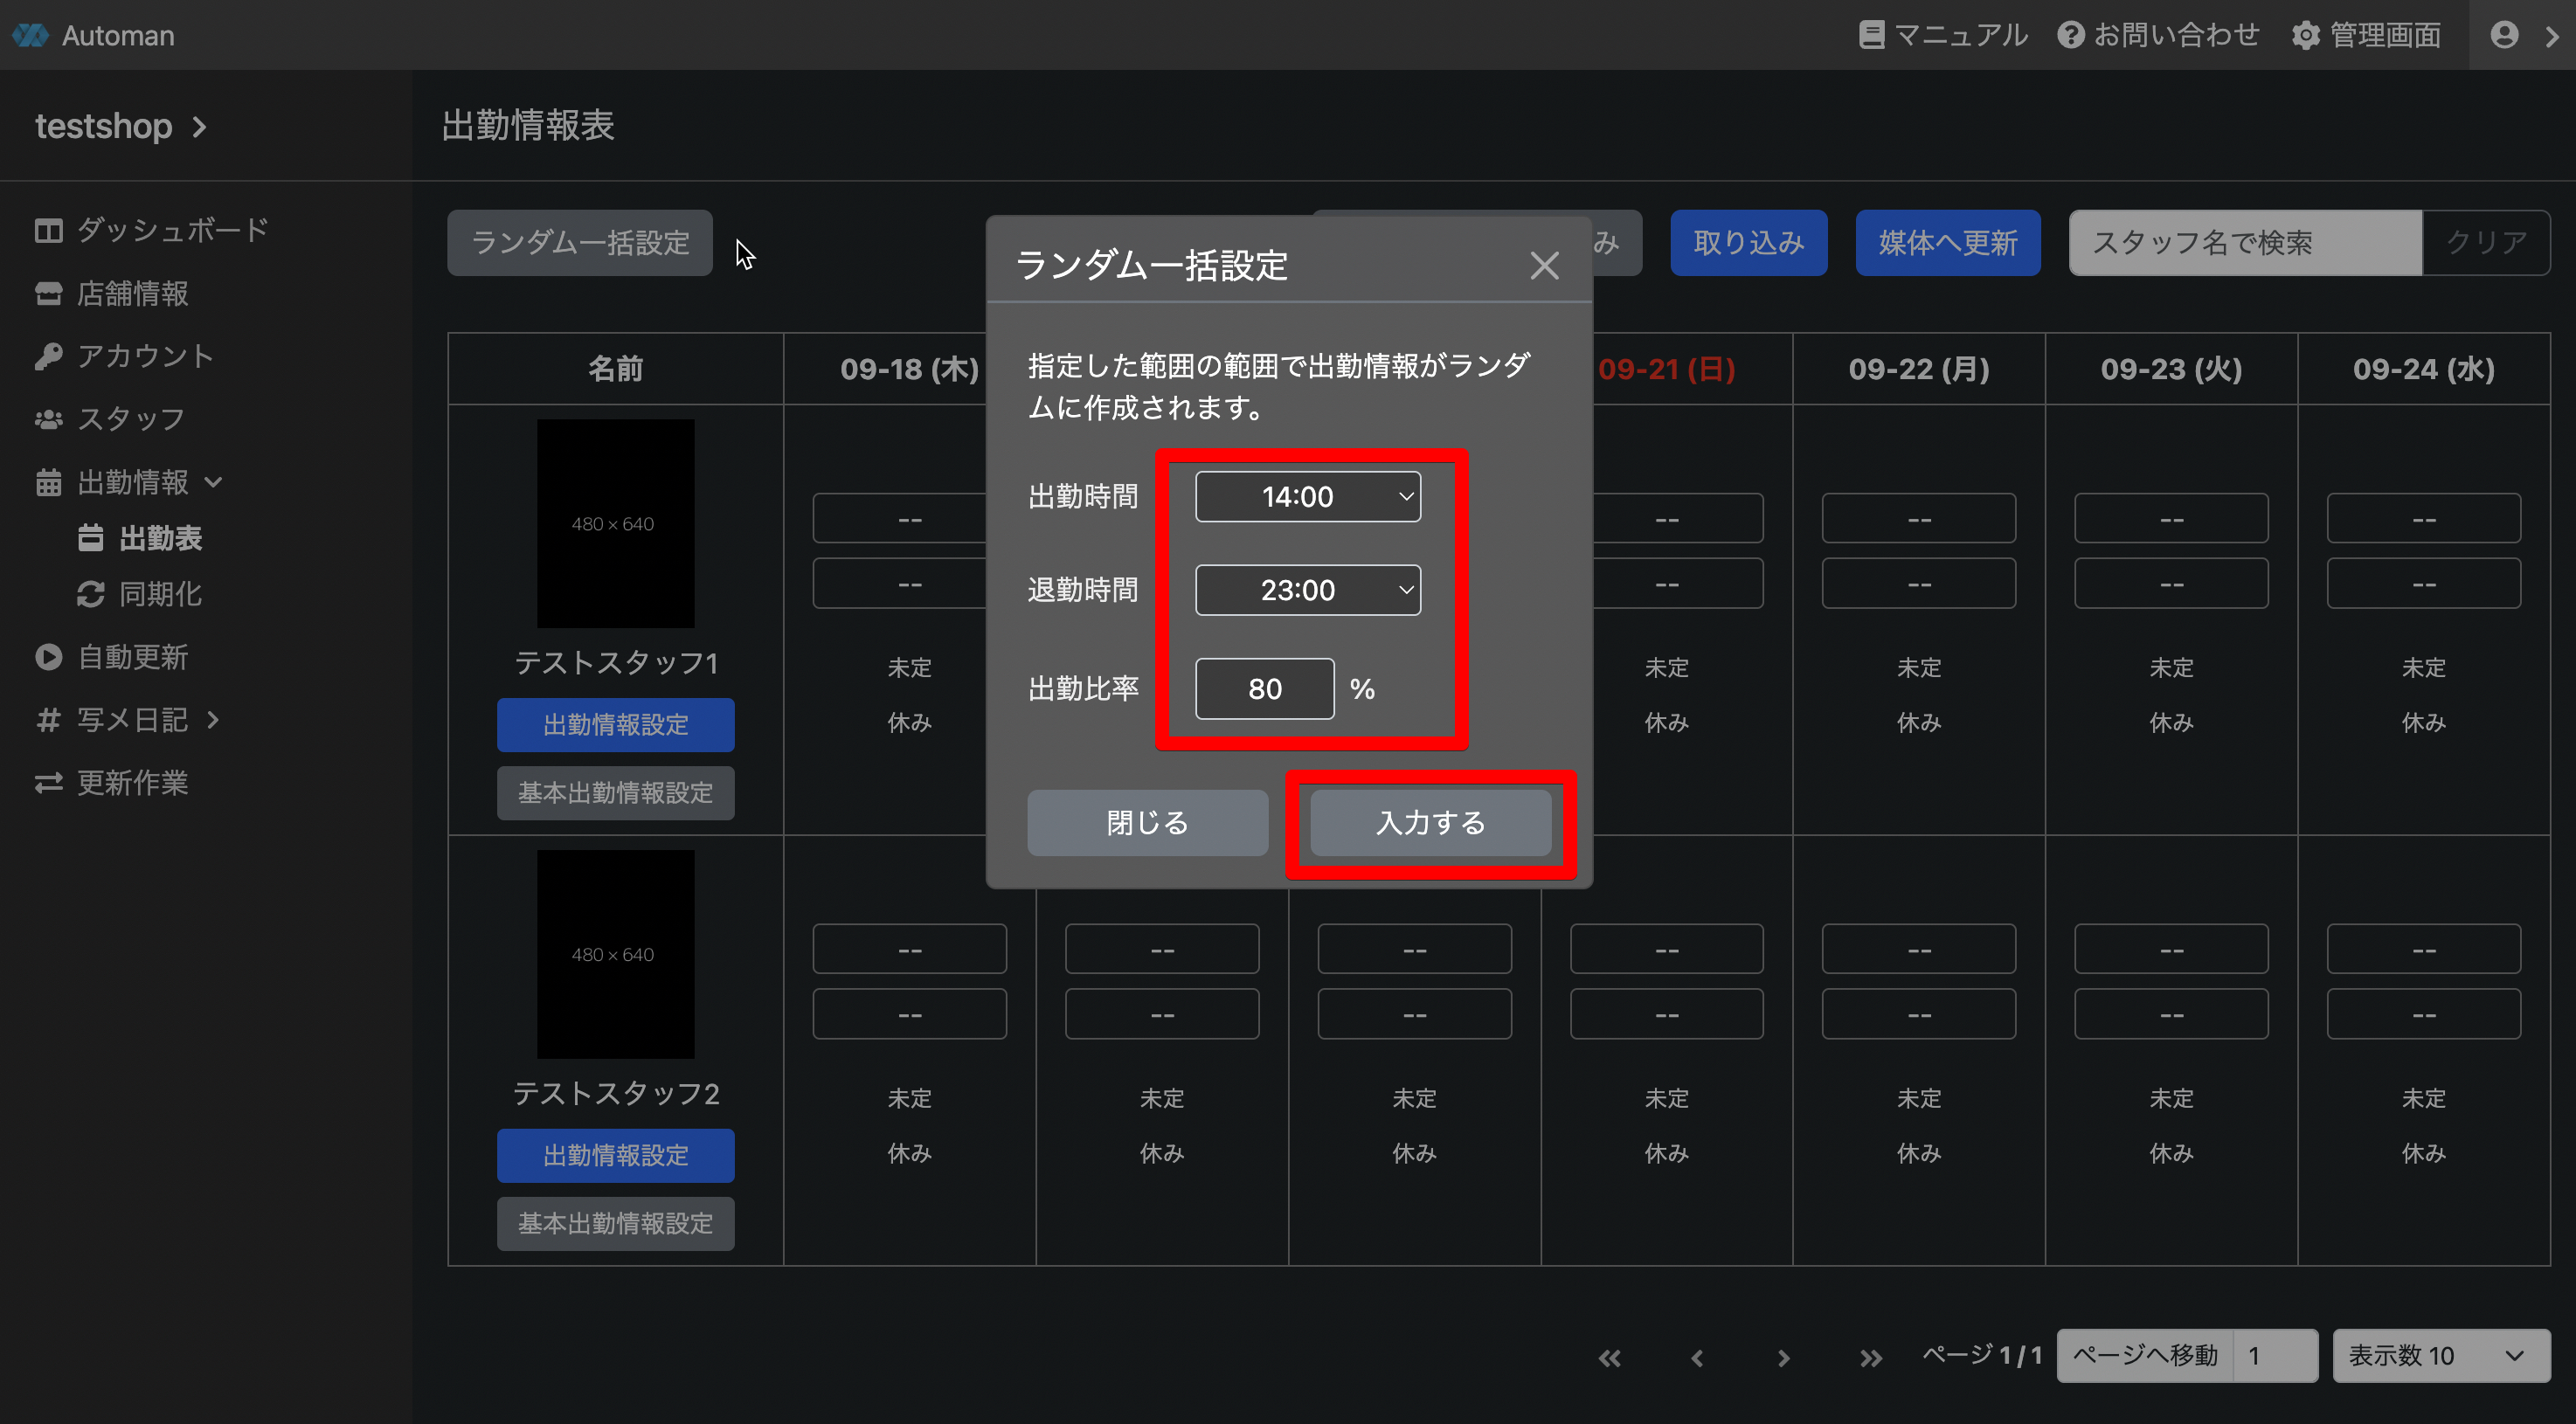
Task: Click the 媒体へ更新 button
Action: click(x=1947, y=242)
